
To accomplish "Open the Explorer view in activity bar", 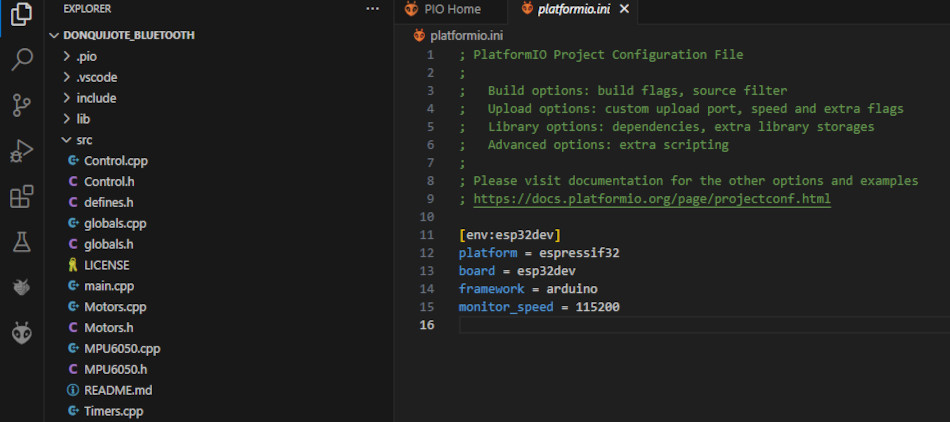I will 21,15.
